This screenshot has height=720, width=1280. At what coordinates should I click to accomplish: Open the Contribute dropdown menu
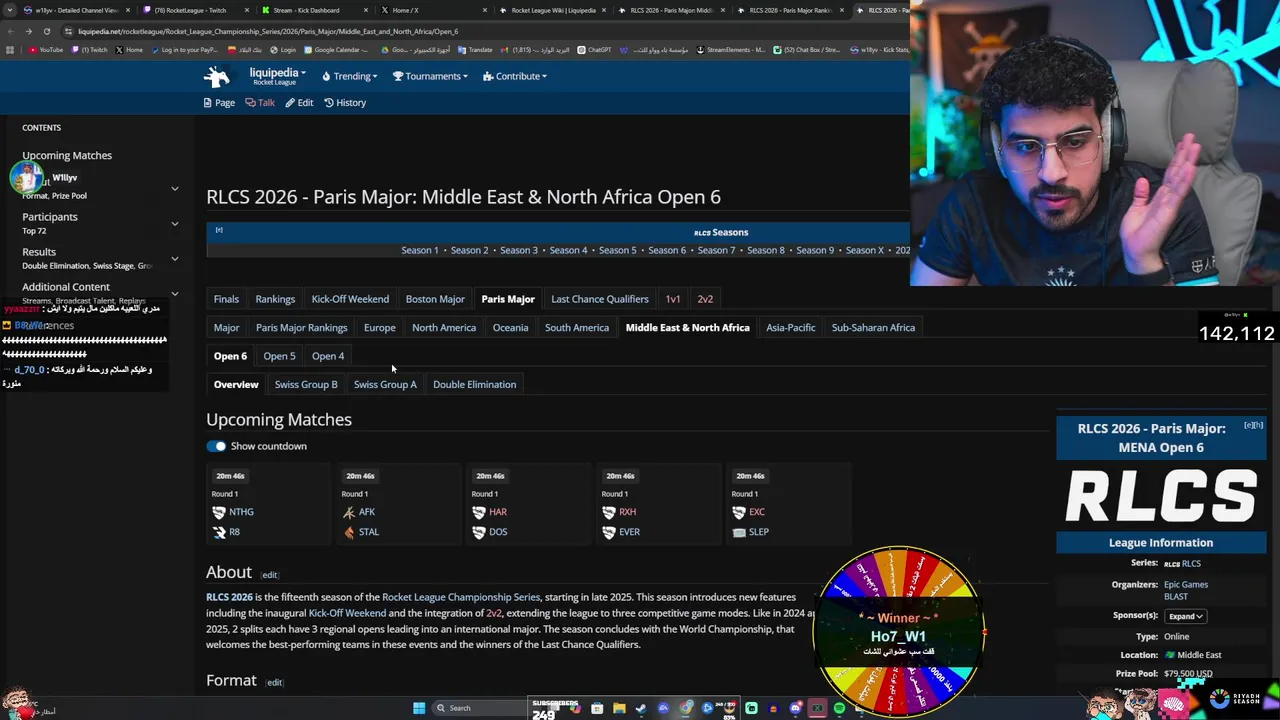click(514, 76)
